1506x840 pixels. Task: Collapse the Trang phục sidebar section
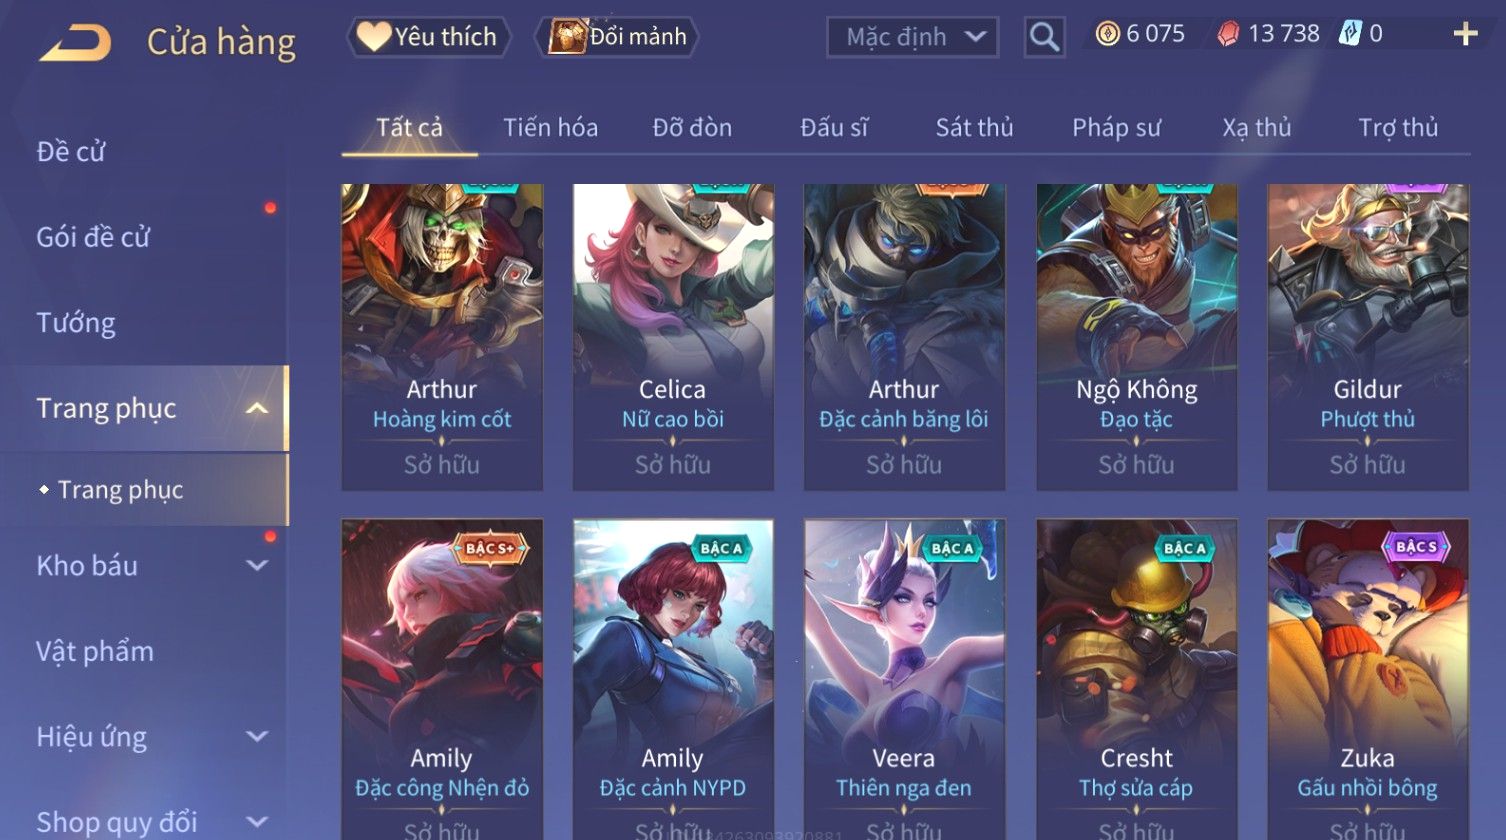pos(257,408)
